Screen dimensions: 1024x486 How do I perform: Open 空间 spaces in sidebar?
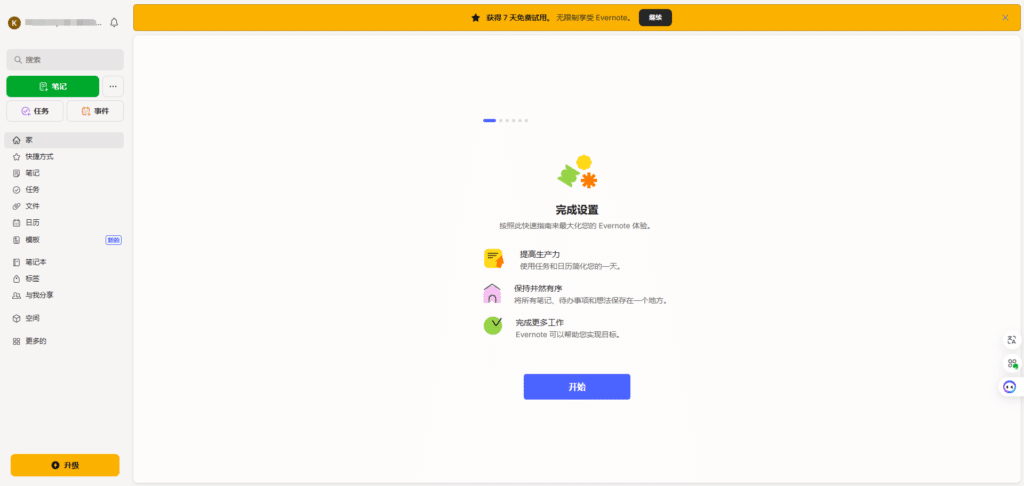(32, 318)
